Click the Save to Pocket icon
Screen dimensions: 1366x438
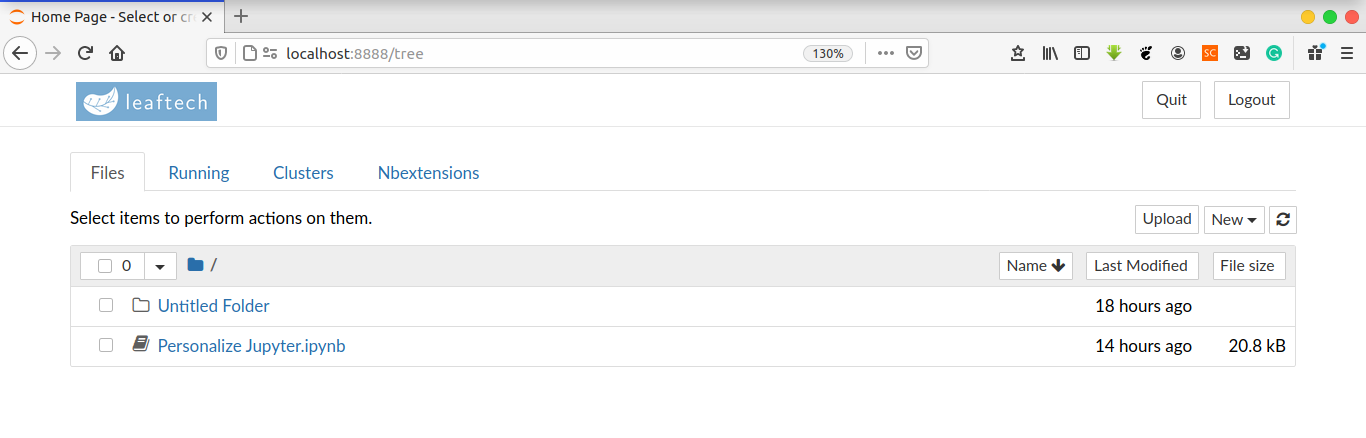[914, 53]
